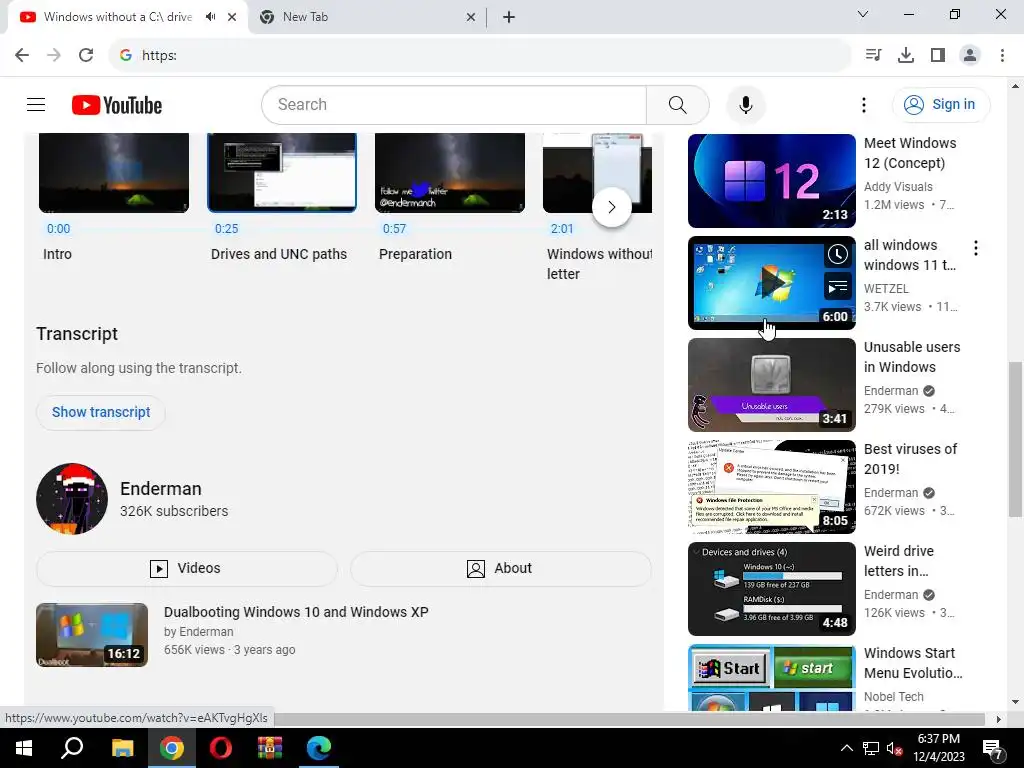This screenshot has height=768, width=1024.
Task: Click the search magnifier button
Action: 677,104
